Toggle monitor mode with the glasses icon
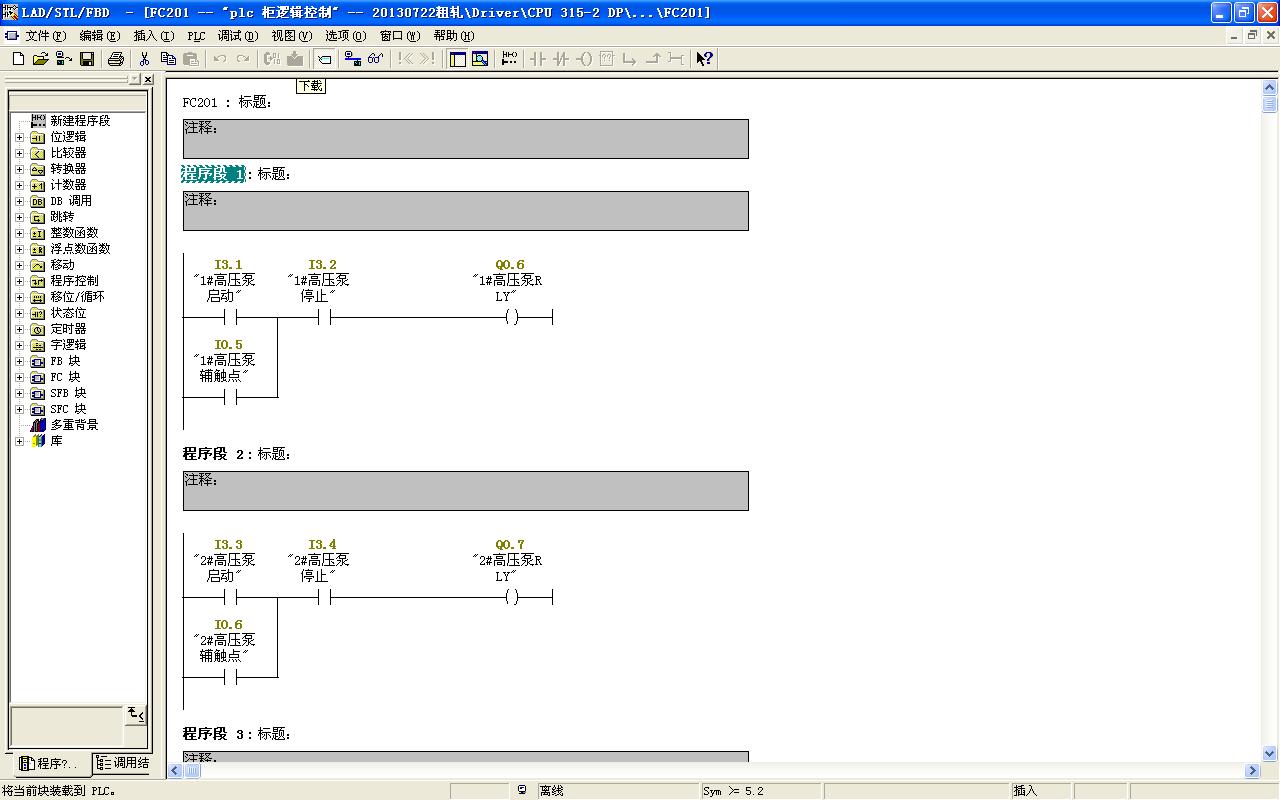 tap(376, 59)
